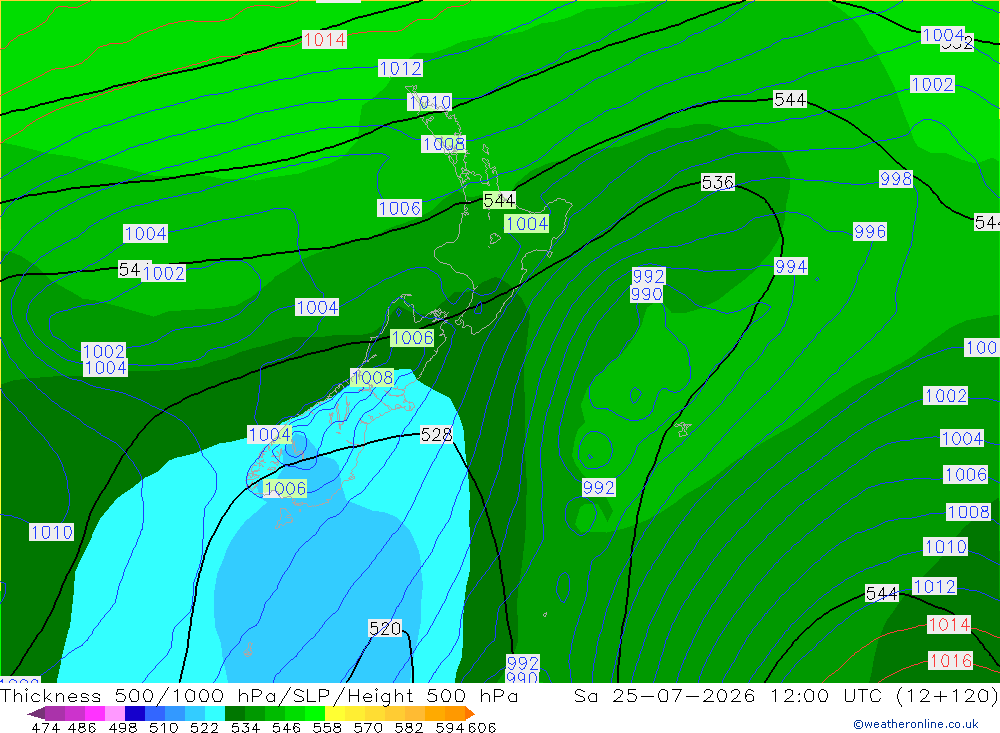Click the 582 legend value
The image size is (1000, 733).
409,727
